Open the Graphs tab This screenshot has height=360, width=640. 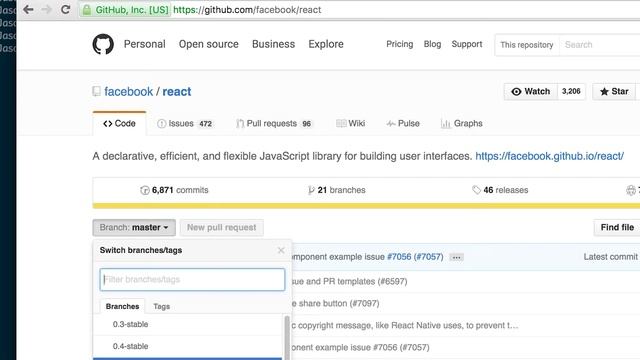click(x=462, y=123)
